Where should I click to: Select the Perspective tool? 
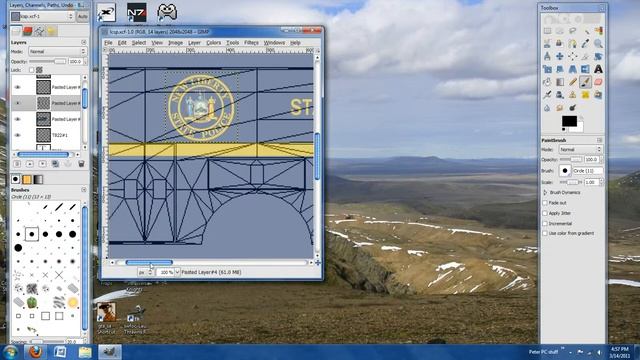[x=573, y=69]
